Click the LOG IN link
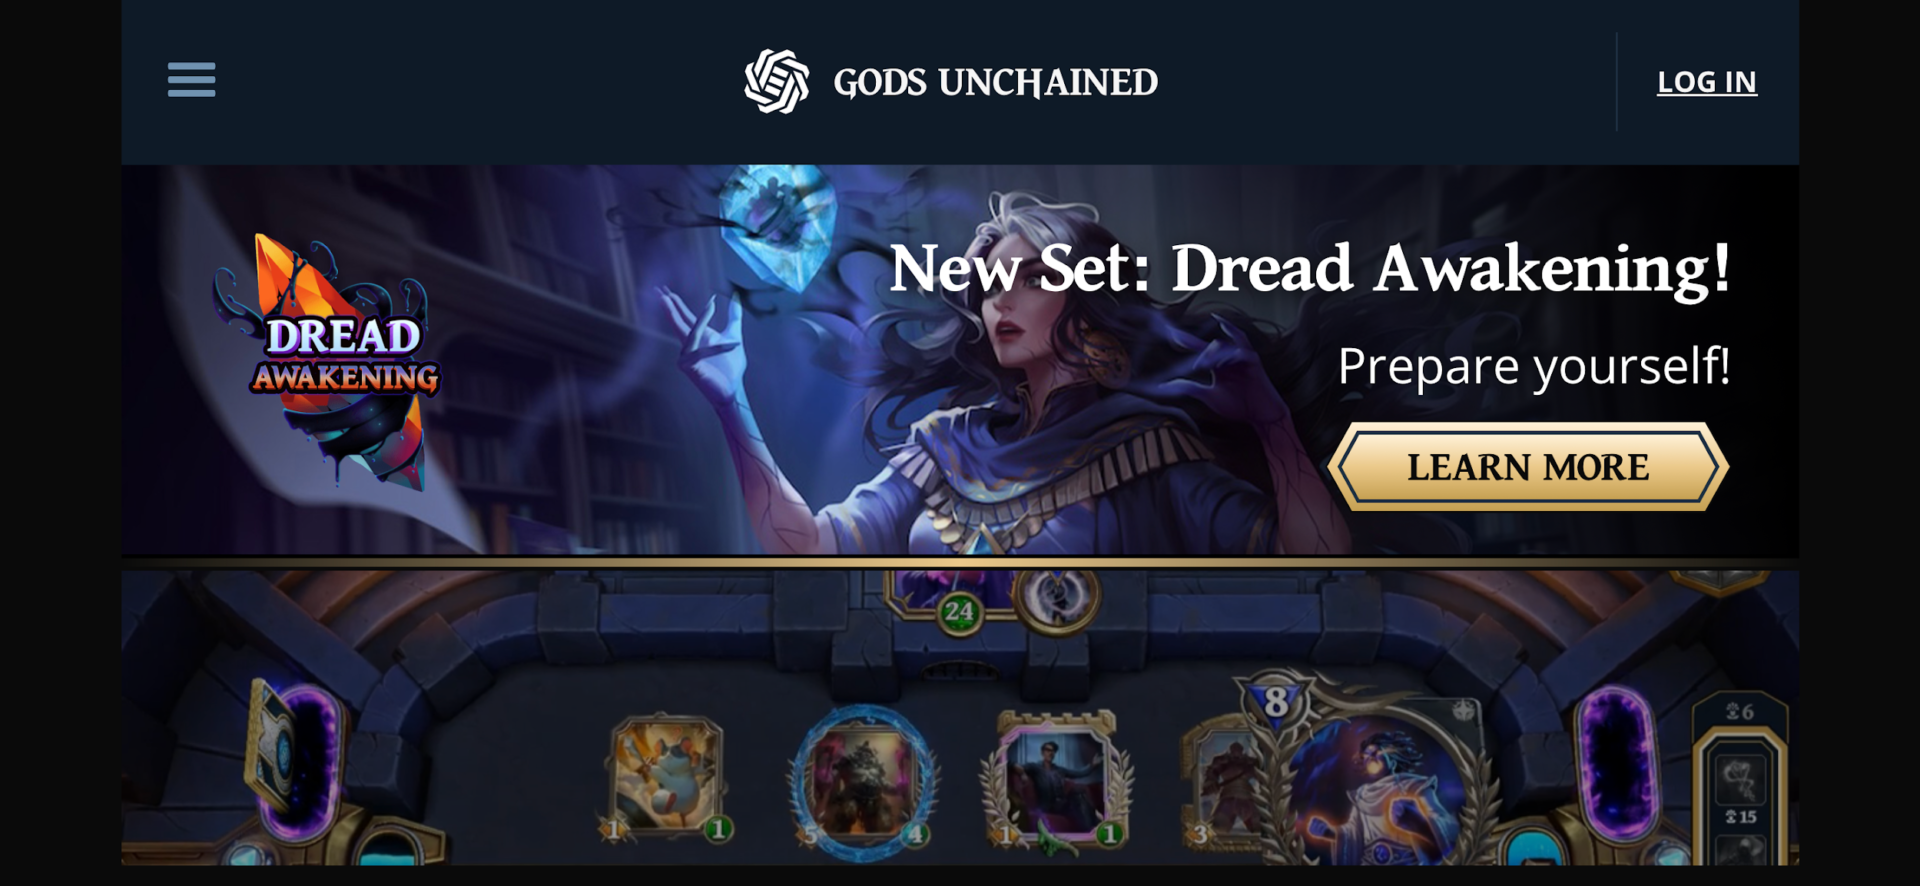The height and width of the screenshot is (886, 1920). coord(1706,82)
